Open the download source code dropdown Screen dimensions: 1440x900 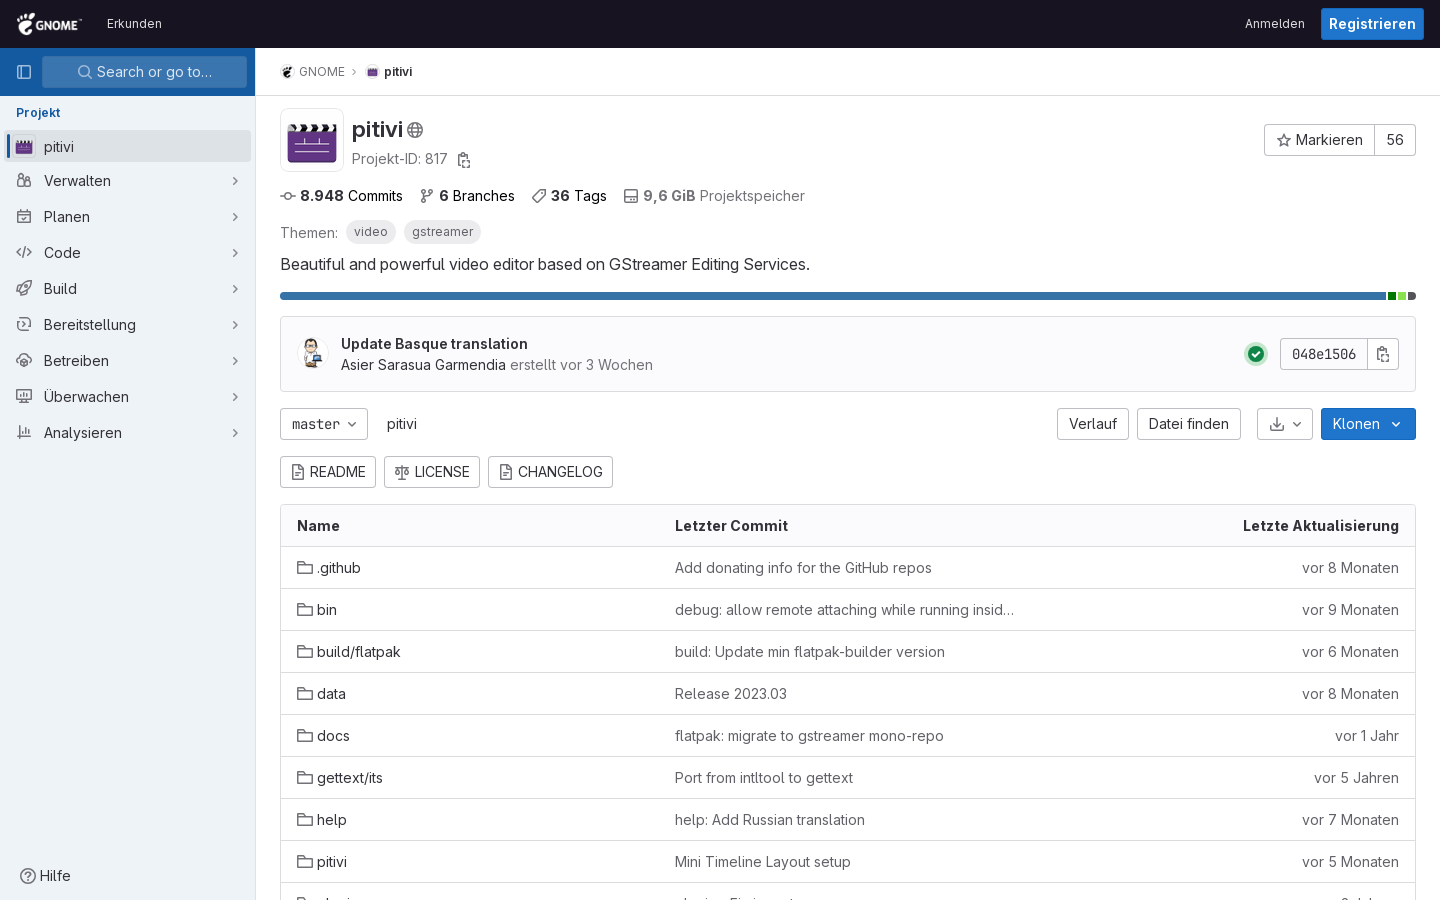[x=1284, y=424]
